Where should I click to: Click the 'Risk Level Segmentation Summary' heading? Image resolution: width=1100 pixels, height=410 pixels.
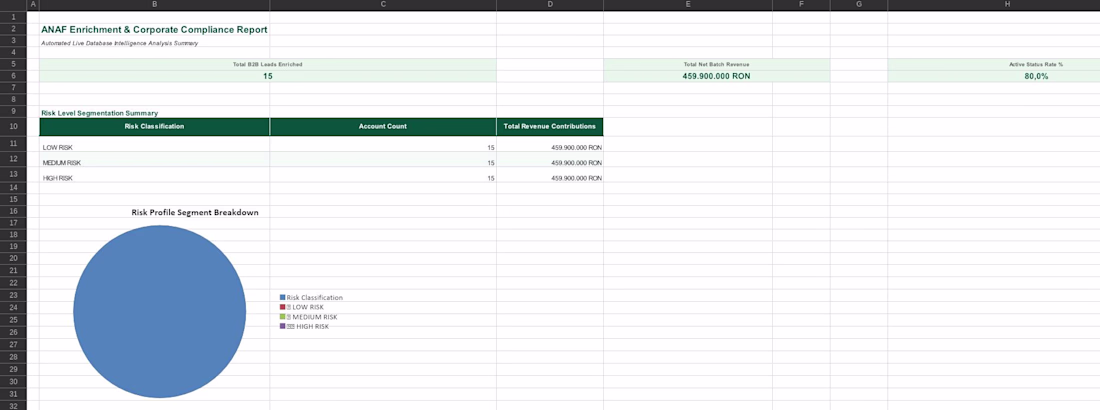[x=100, y=113]
